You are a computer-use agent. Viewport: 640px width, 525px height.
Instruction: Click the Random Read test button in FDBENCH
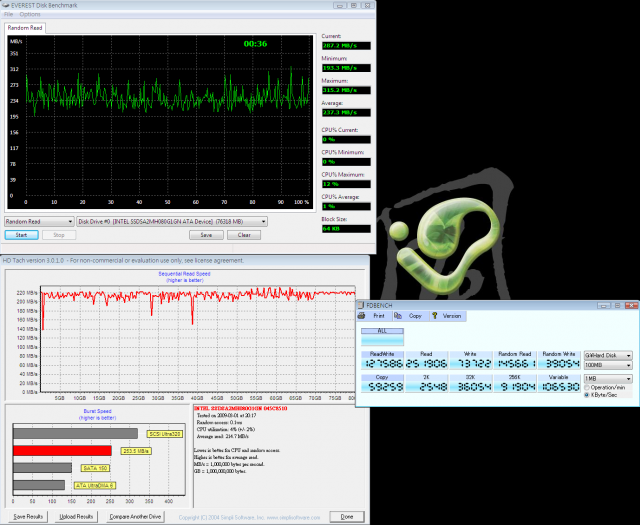coord(515,354)
